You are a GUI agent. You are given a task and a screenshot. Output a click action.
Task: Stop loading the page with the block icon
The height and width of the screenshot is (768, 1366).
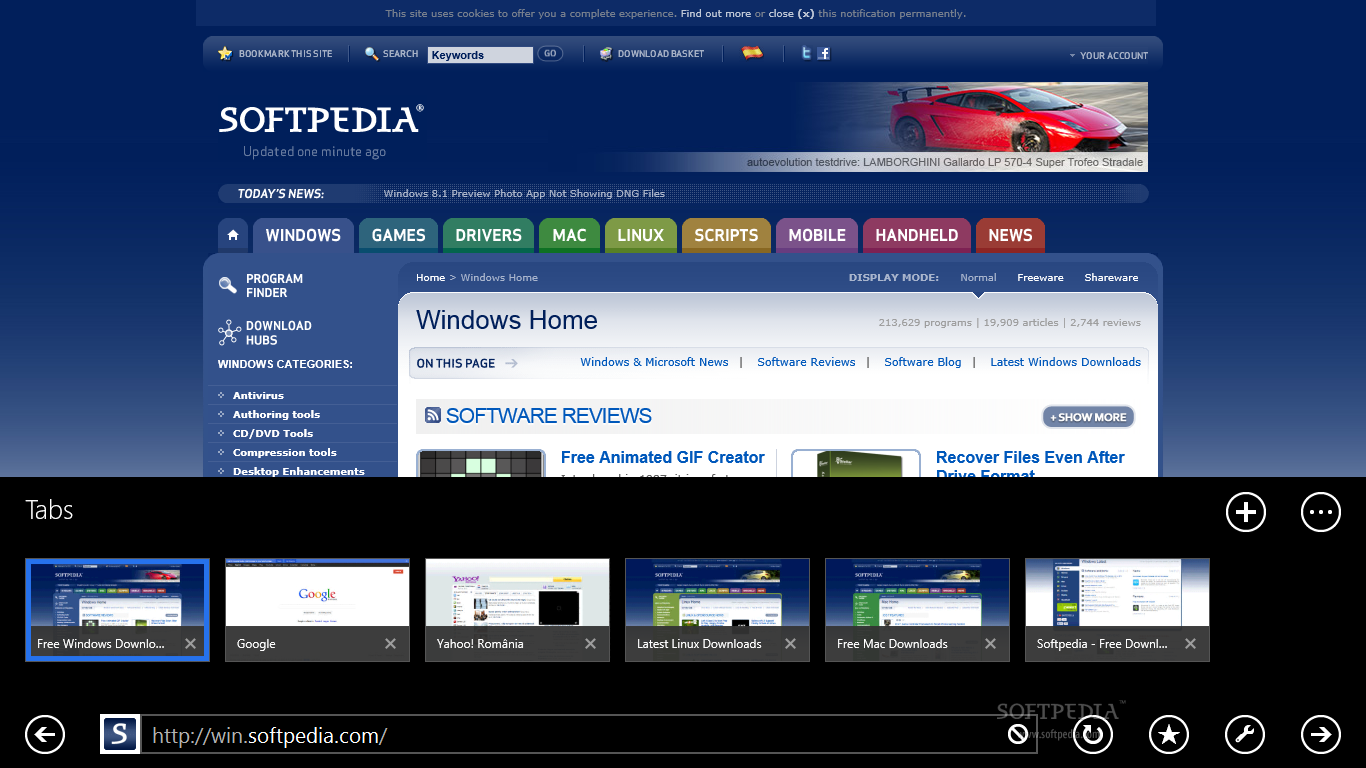point(1016,734)
